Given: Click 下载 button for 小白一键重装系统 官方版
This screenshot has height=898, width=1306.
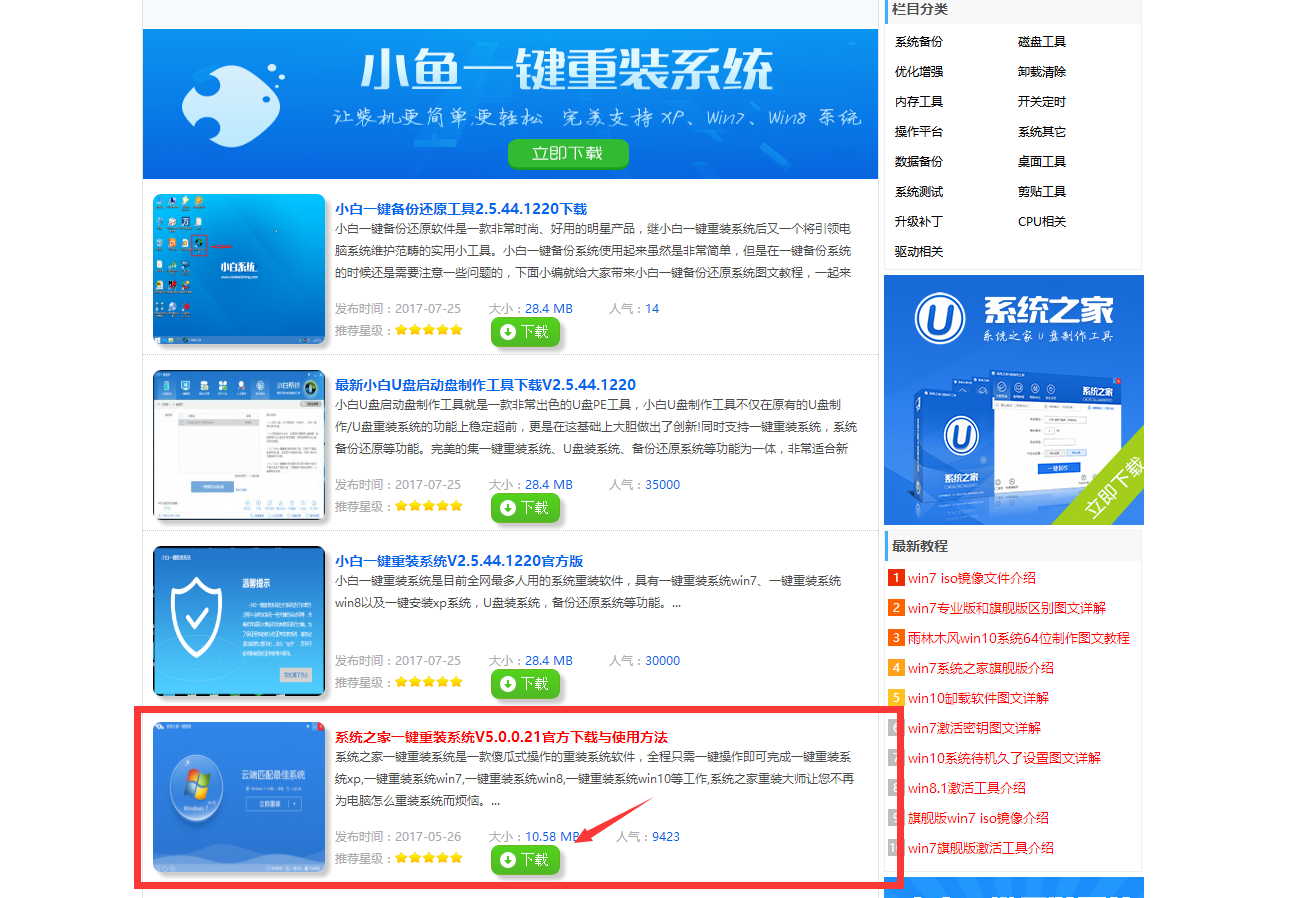Looking at the screenshot, I should point(525,684).
